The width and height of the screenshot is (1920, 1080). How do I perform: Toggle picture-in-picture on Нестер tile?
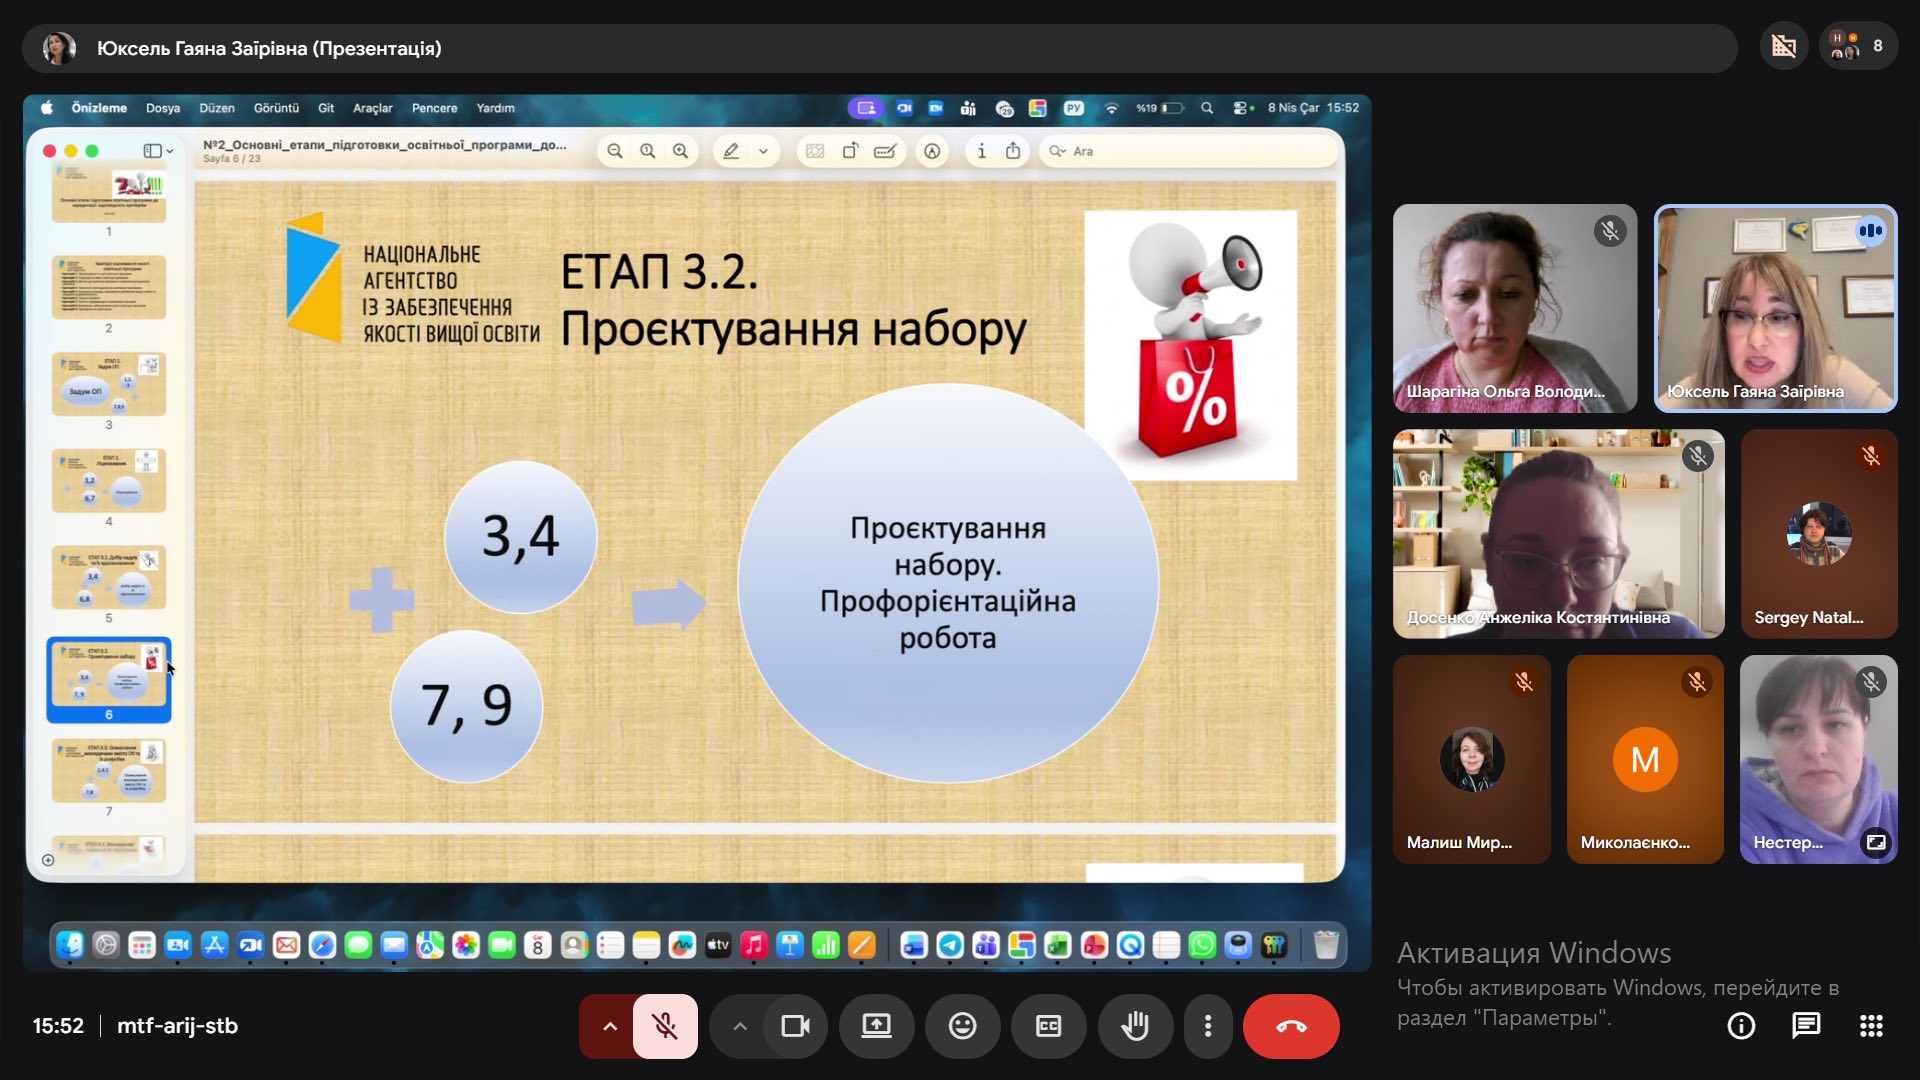pyautogui.click(x=1876, y=843)
